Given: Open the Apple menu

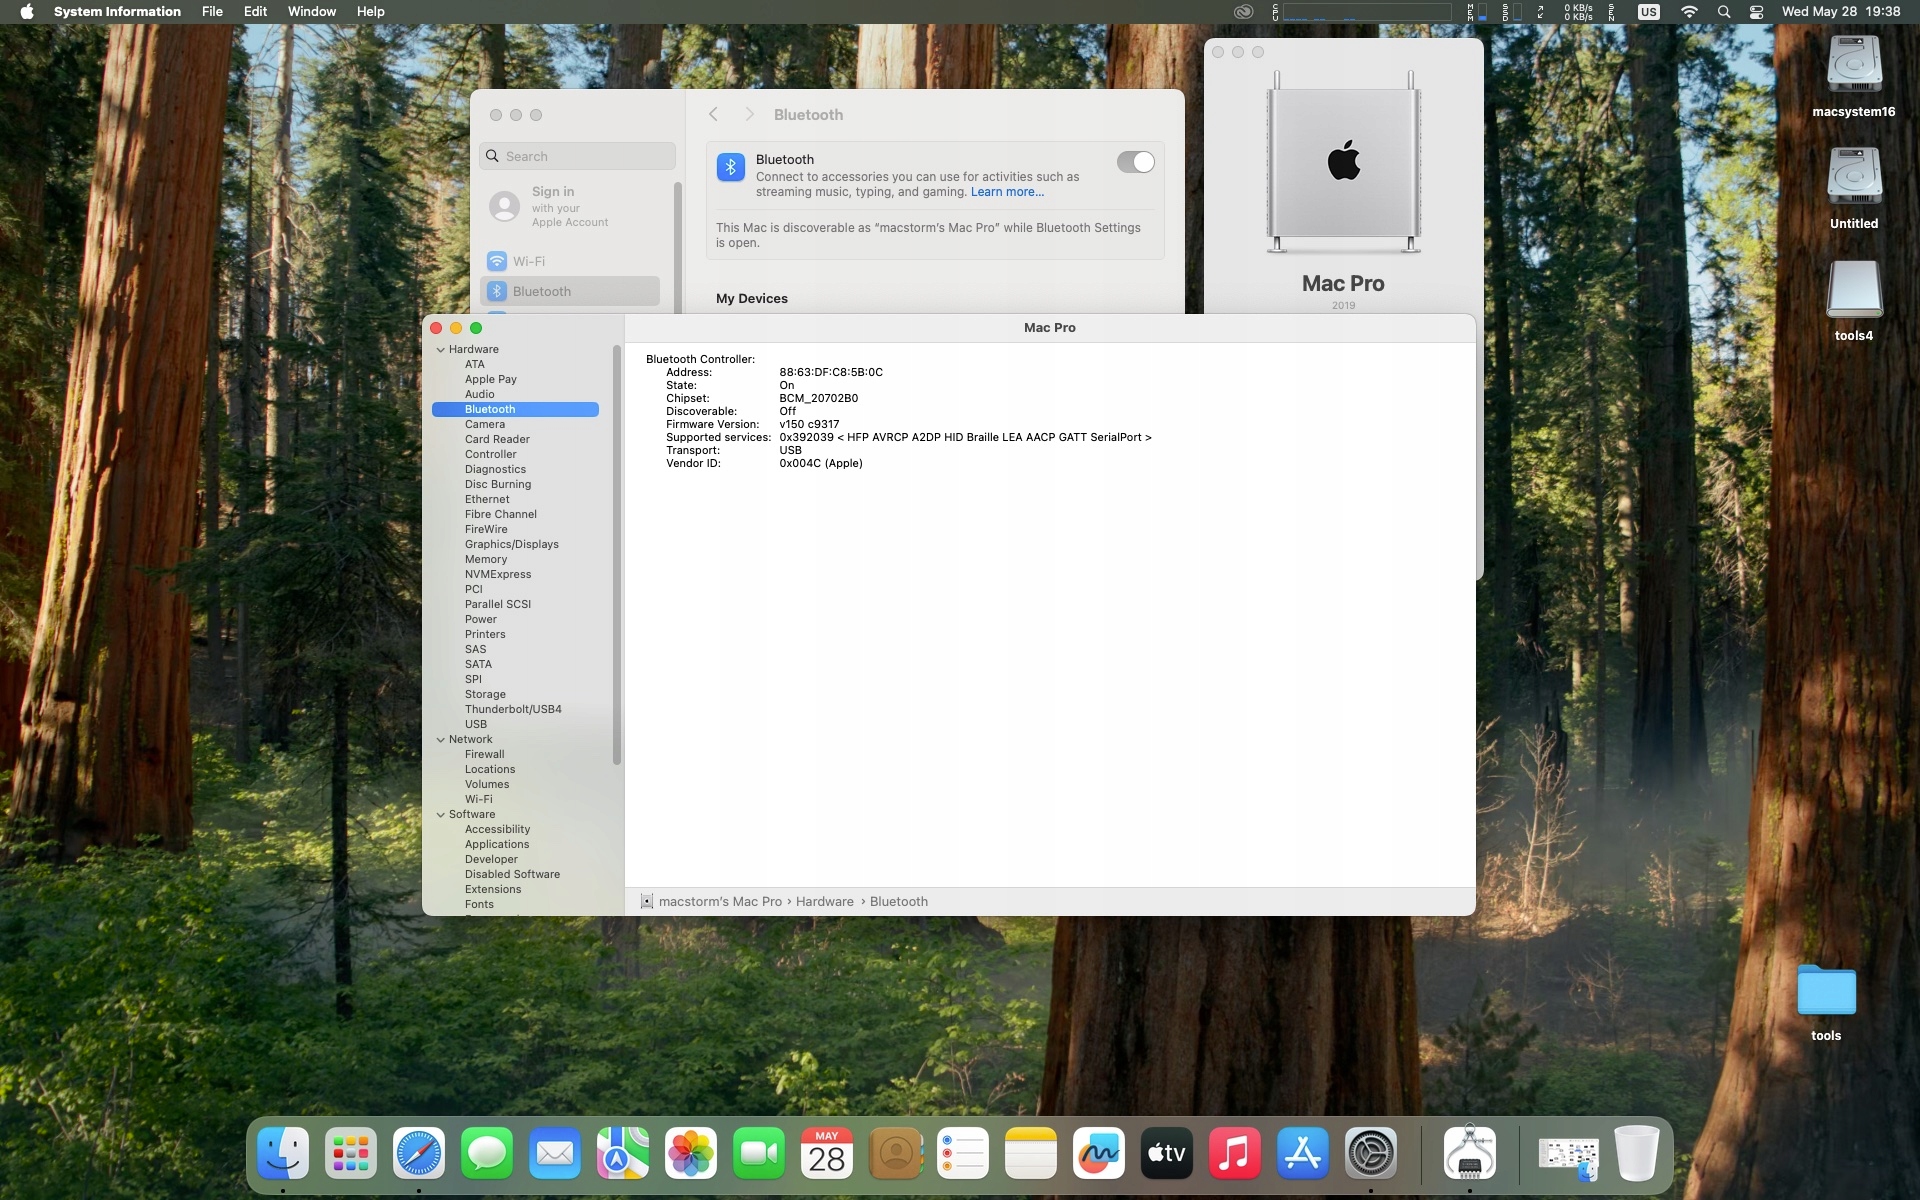Looking at the screenshot, I should pyautogui.click(x=27, y=12).
